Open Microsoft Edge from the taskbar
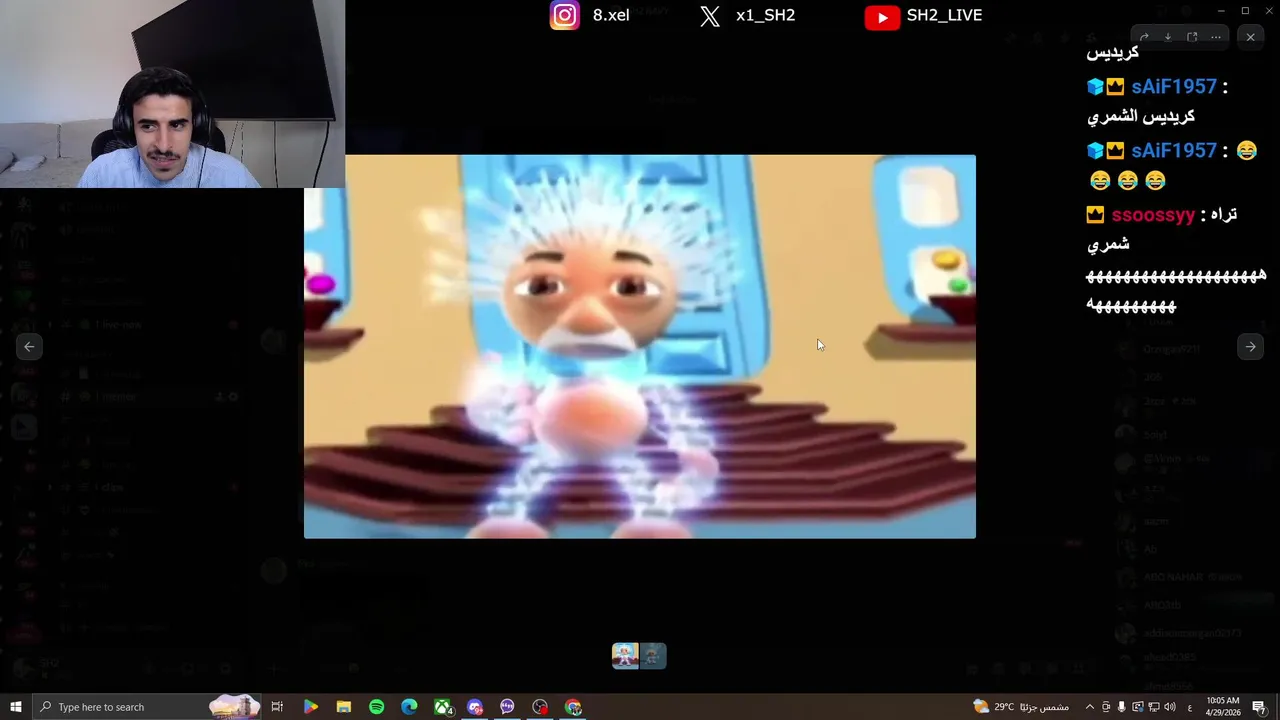Viewport: 1280px width, 720px height. coord(409,707)
